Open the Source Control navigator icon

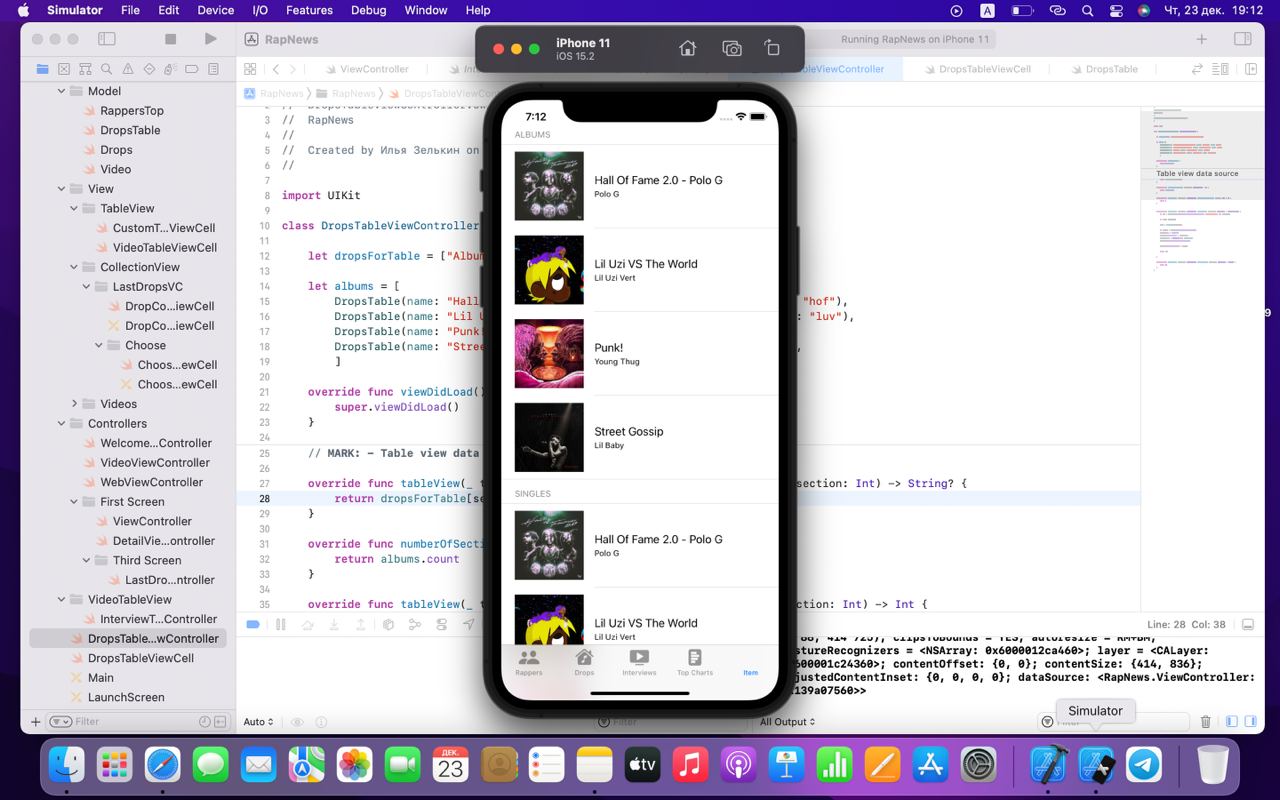64,69
